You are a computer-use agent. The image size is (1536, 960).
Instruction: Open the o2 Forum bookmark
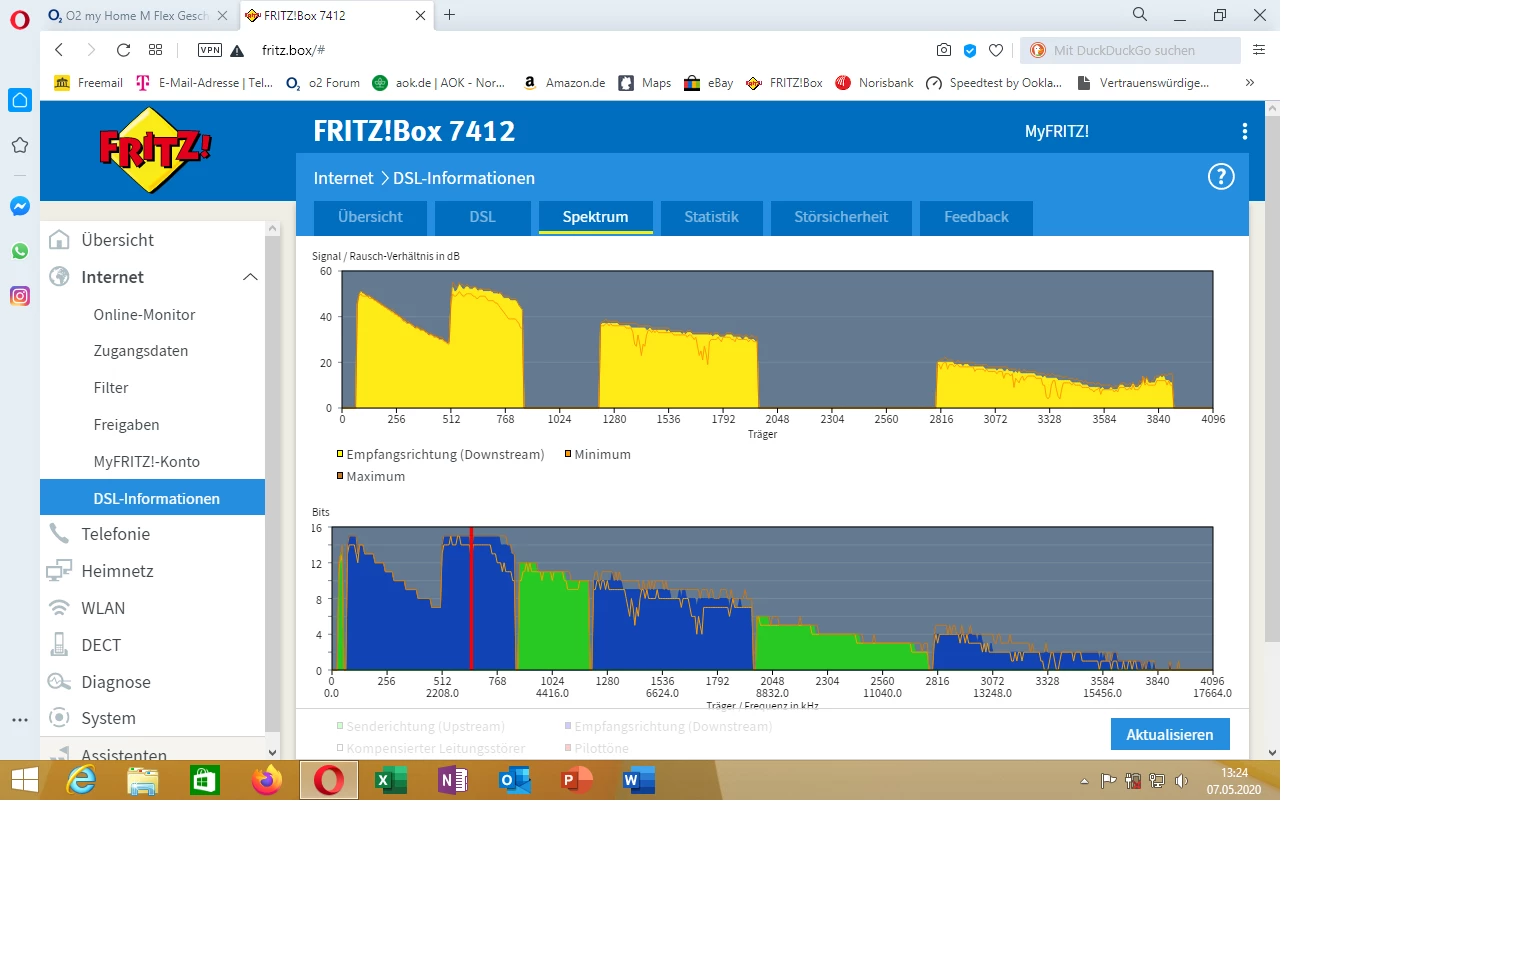323,83
